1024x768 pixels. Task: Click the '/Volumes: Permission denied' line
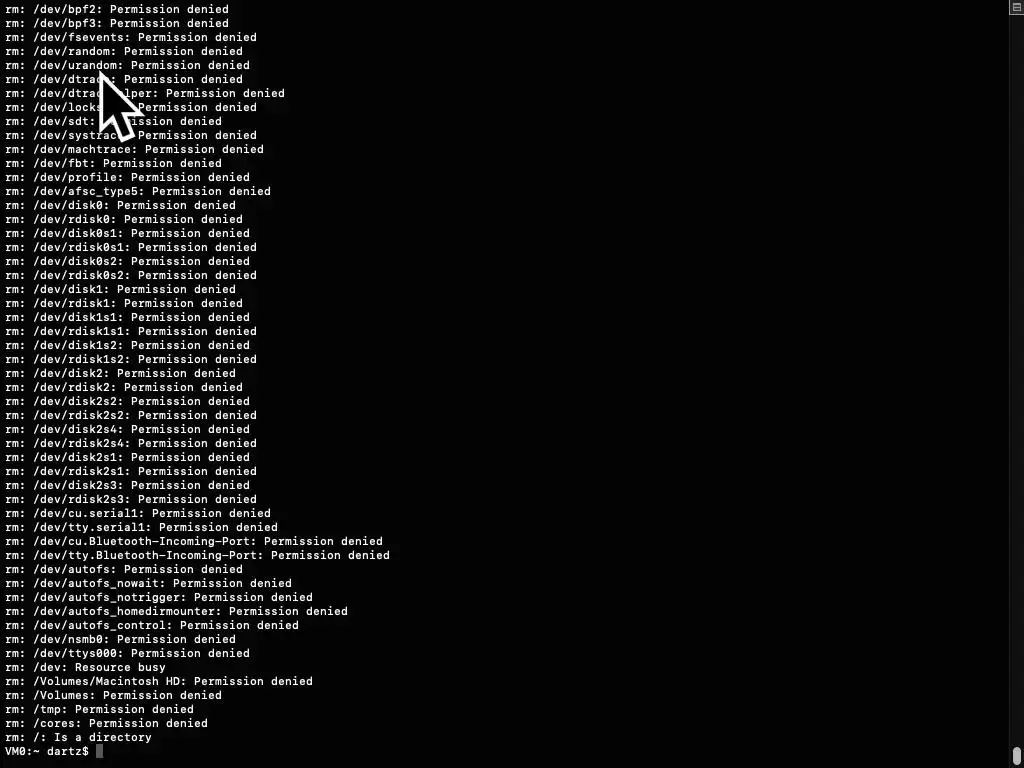tap(114, 696)
